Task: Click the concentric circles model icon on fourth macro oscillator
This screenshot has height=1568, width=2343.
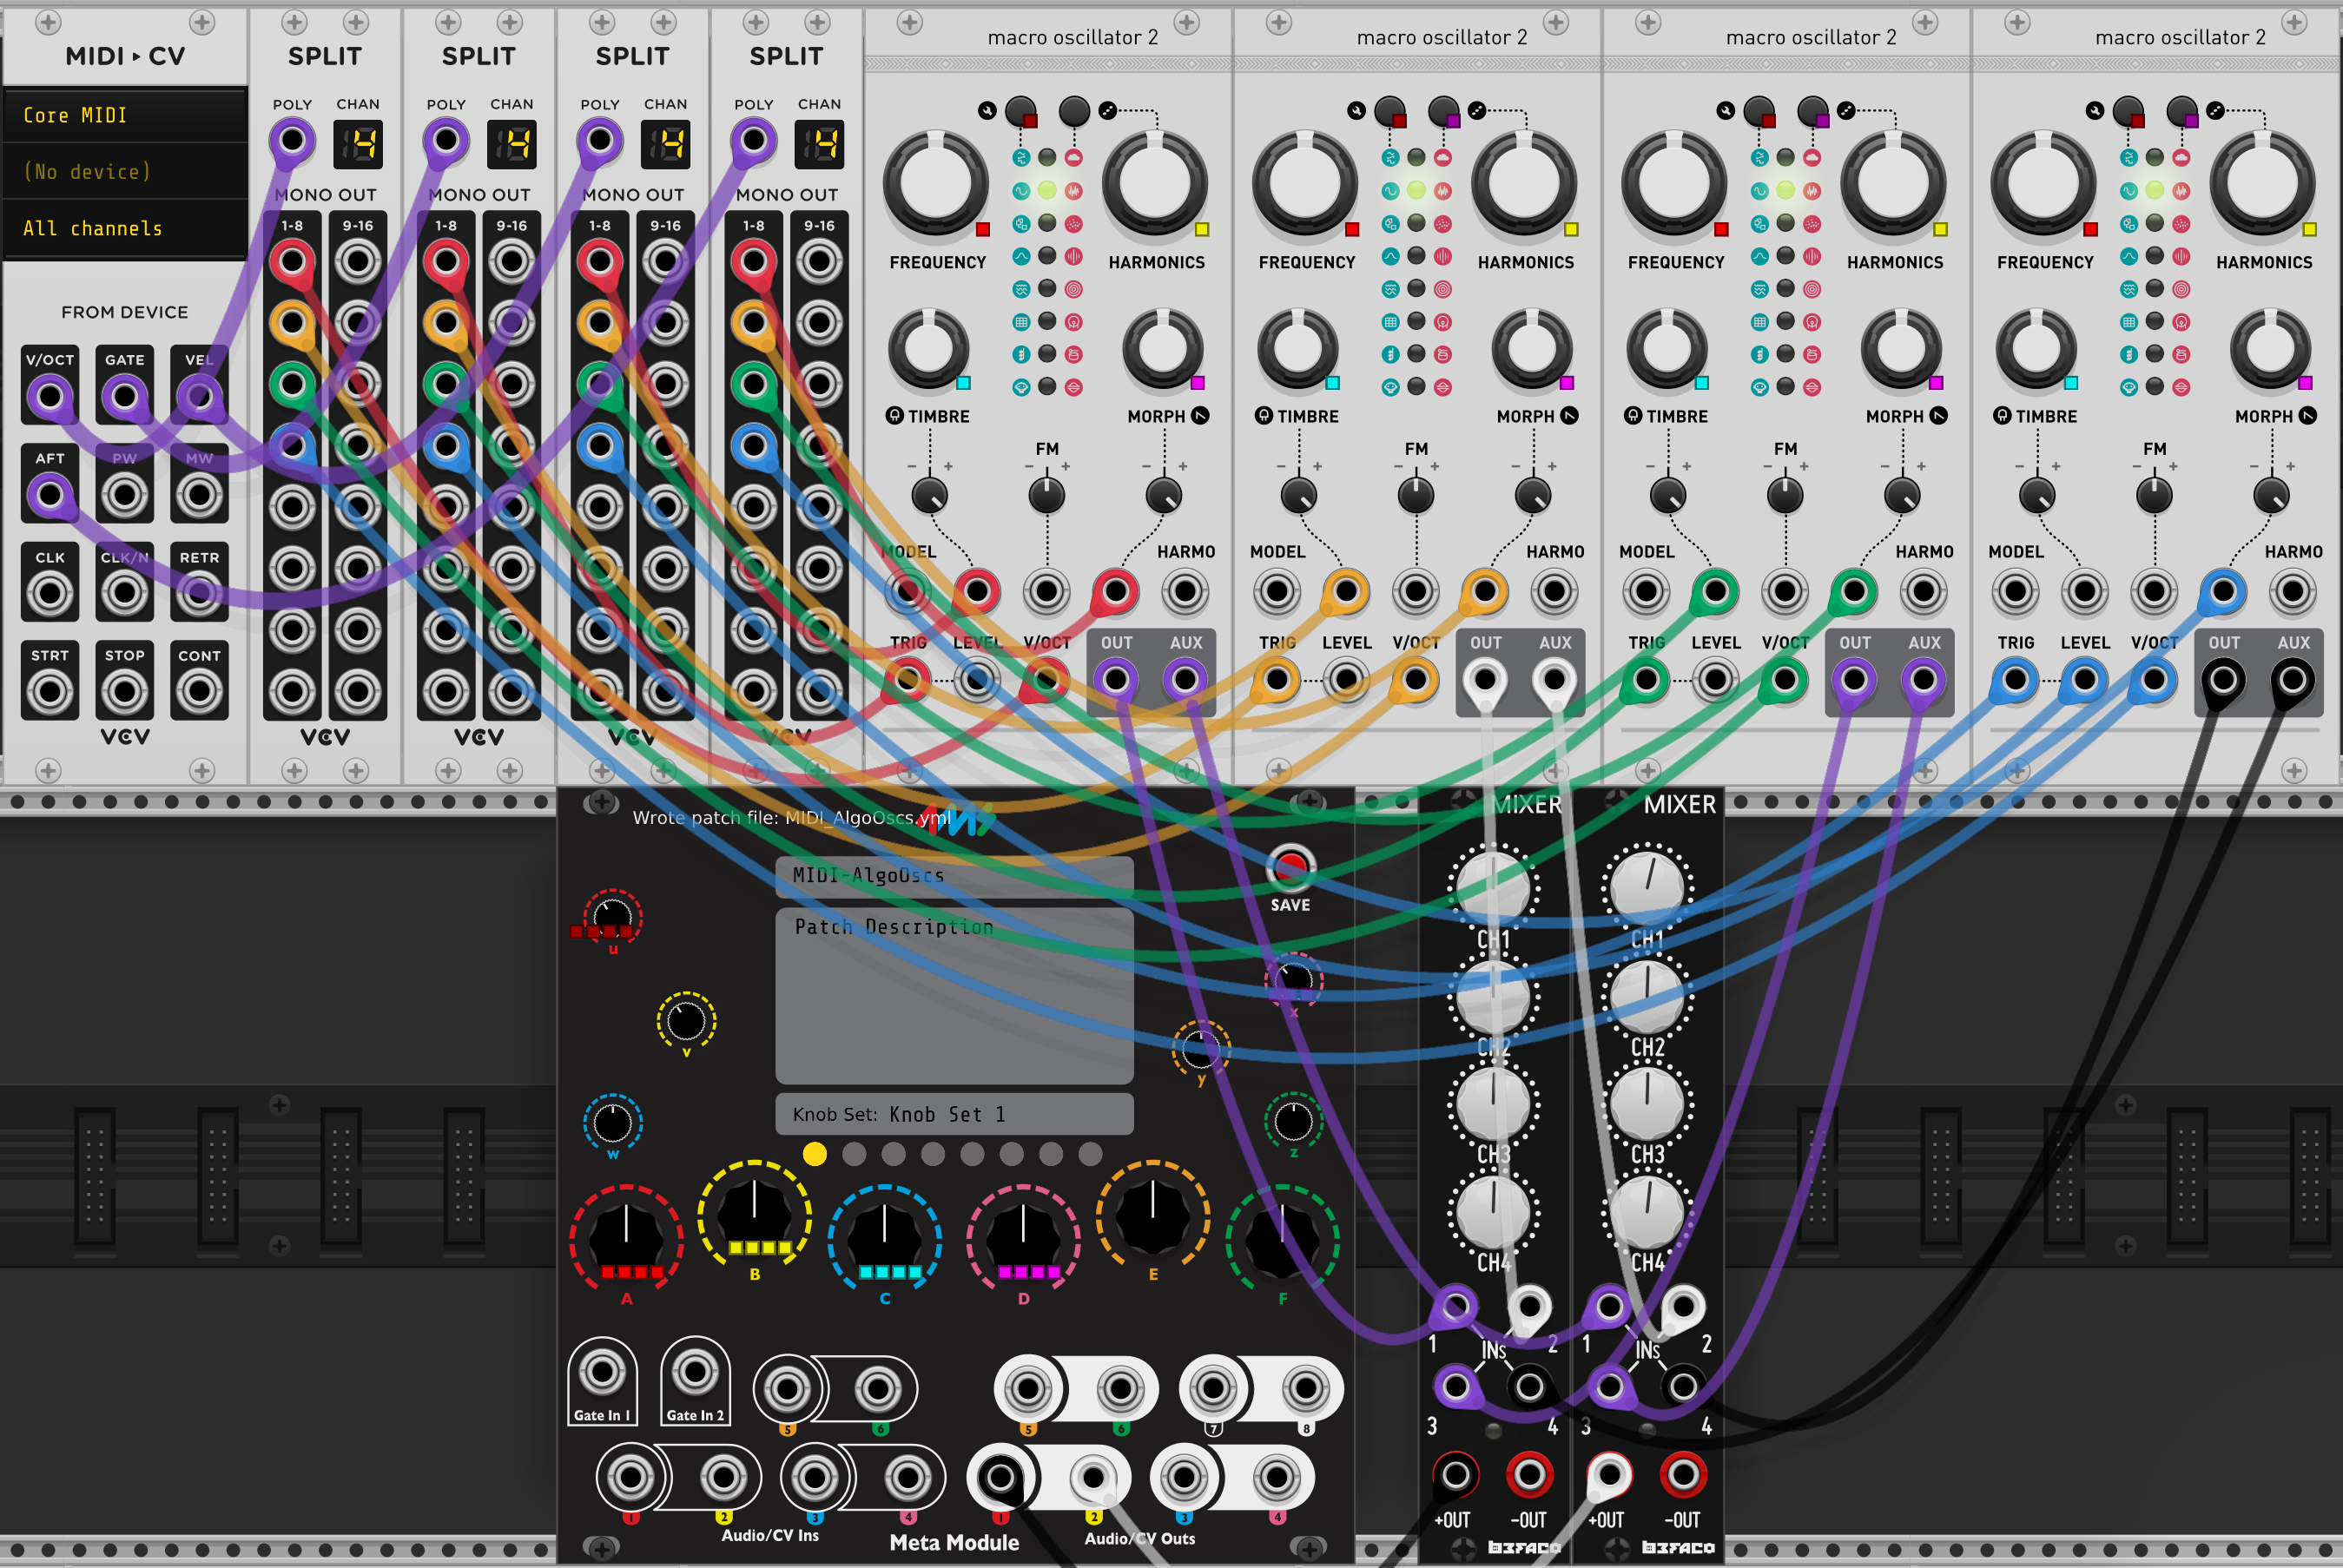Action: click(2182, 287)
